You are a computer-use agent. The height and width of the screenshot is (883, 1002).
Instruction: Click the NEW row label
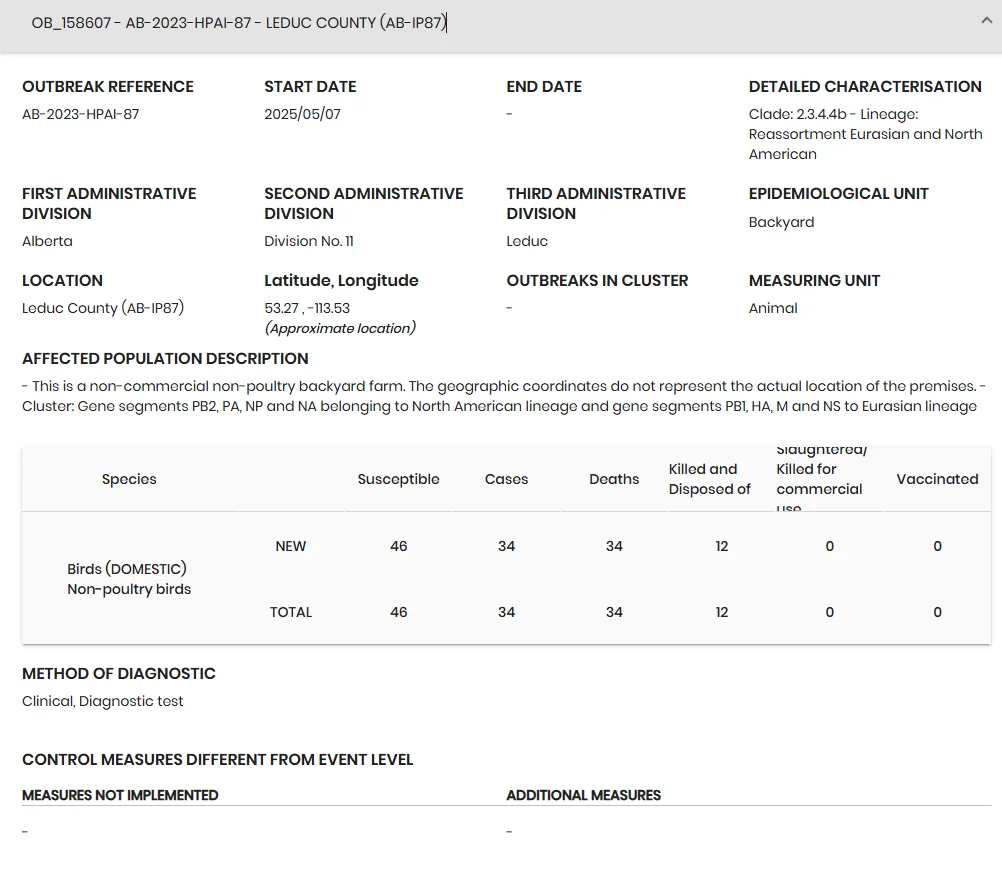click(291, 546)
